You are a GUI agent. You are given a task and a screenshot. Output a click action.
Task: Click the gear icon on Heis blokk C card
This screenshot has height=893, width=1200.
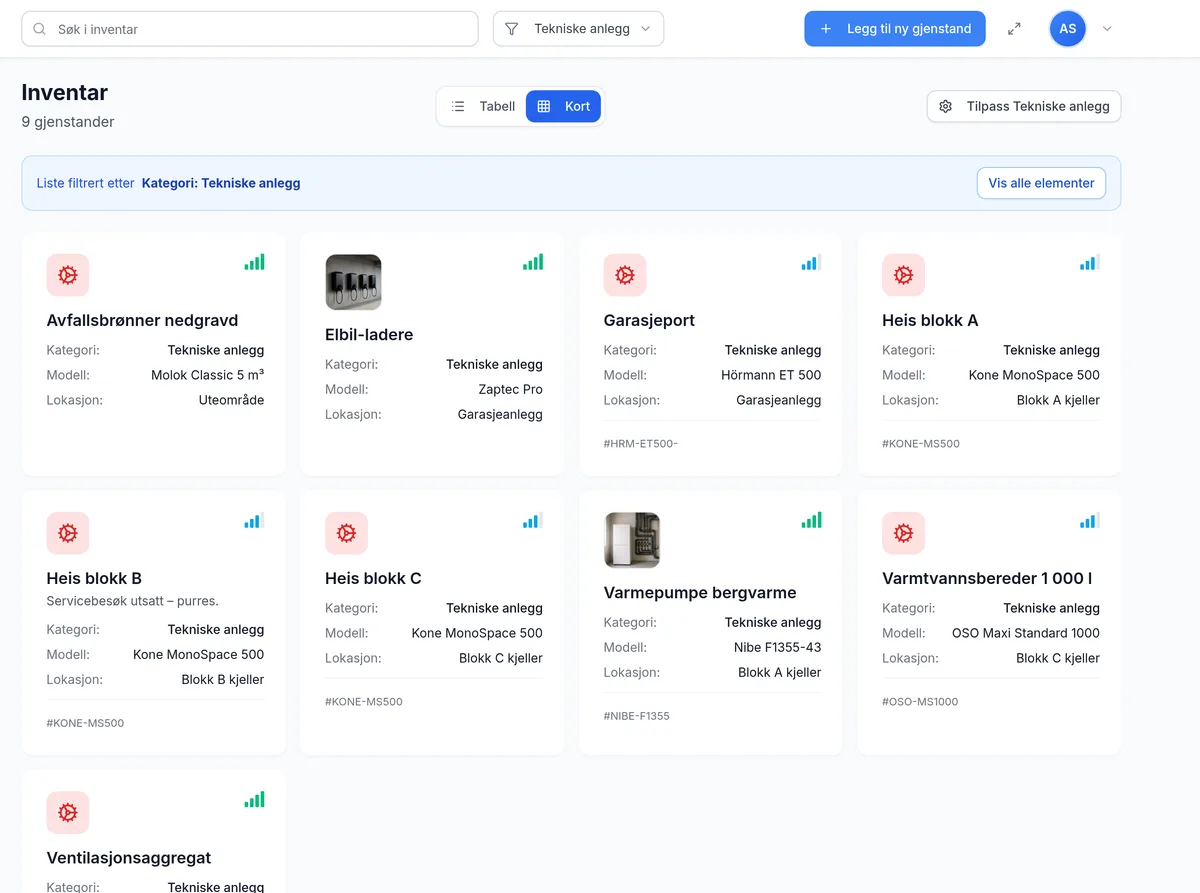tap(346, 533)
